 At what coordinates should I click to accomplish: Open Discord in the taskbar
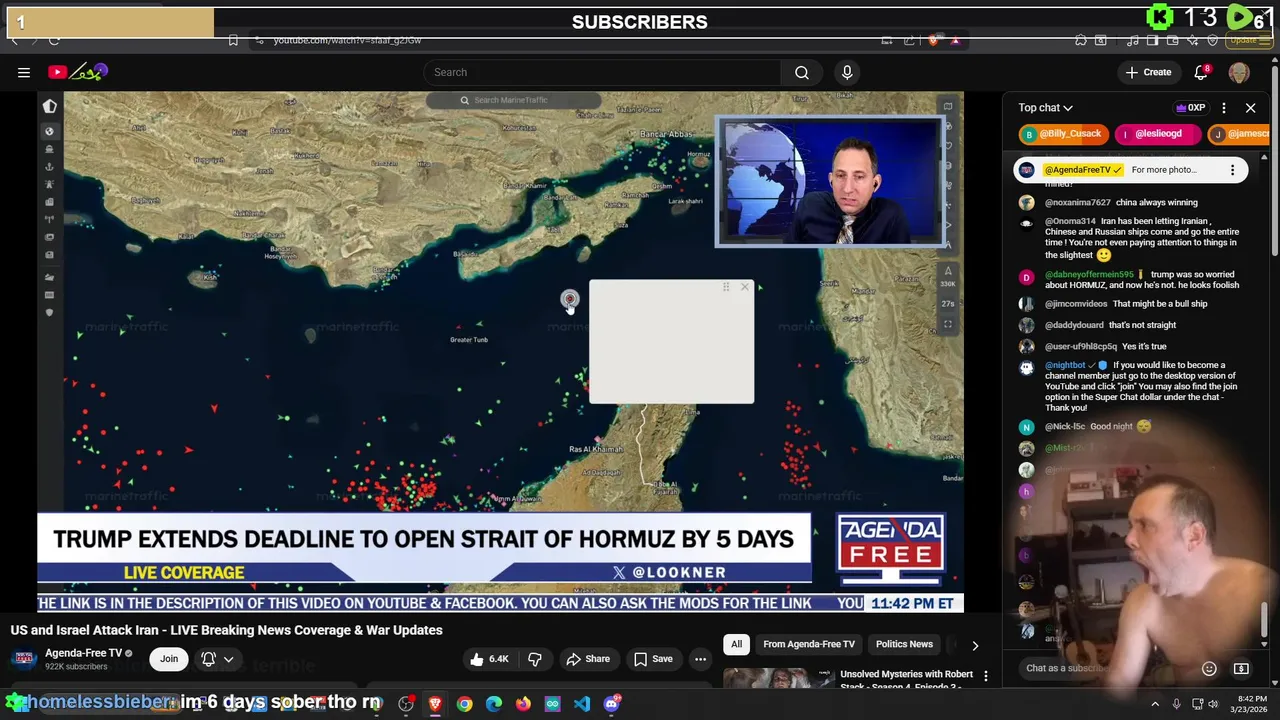pyautogui.click(x=612, y=704)
